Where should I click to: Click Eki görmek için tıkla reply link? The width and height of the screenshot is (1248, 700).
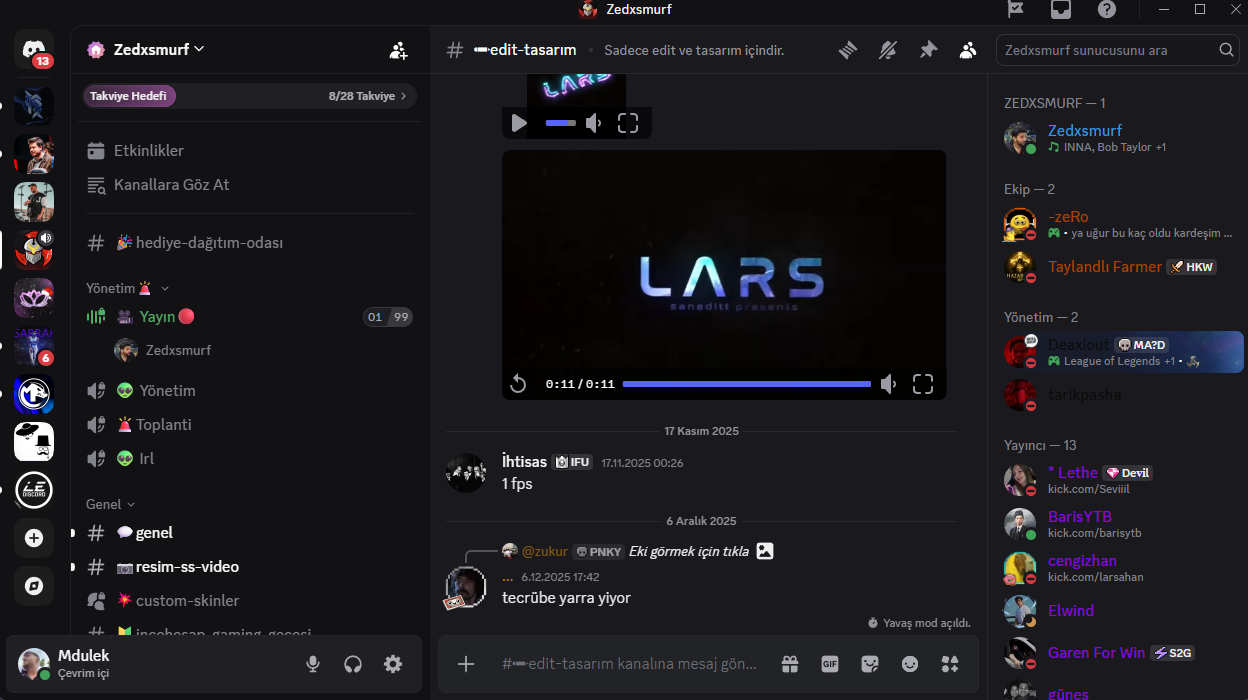(689, 551)
